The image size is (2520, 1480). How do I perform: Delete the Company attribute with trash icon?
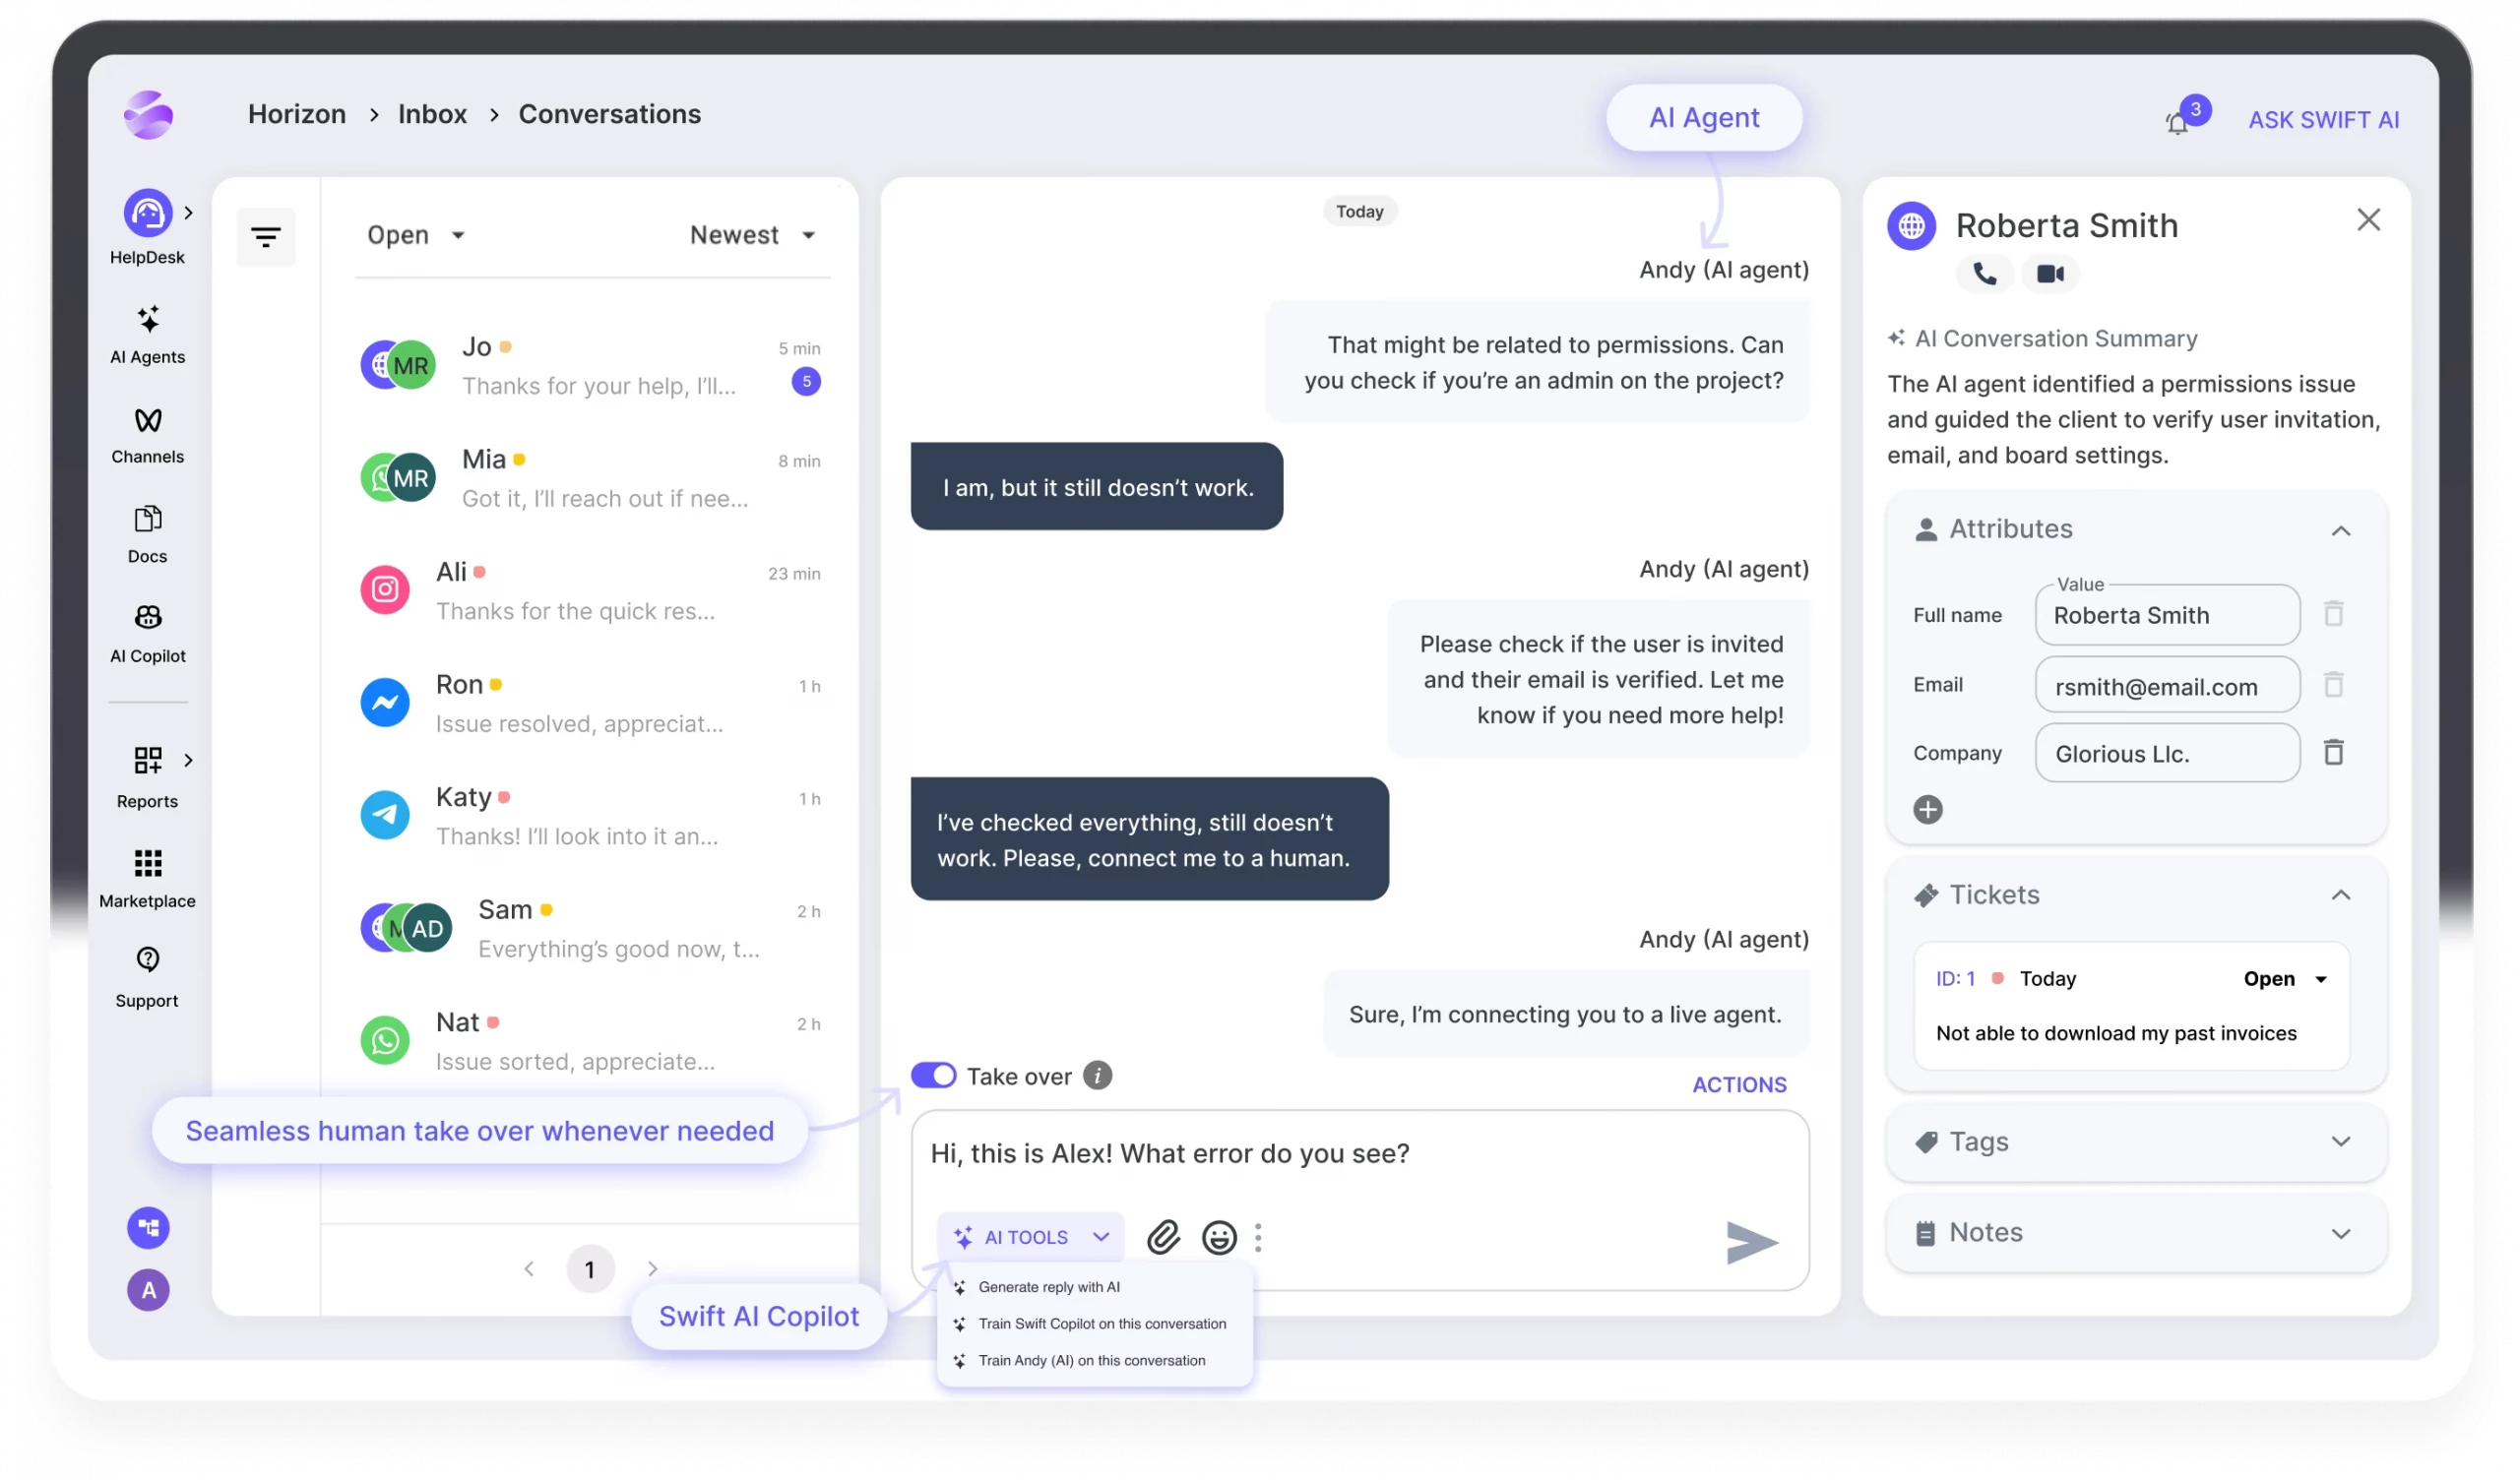coord(2333,752)
